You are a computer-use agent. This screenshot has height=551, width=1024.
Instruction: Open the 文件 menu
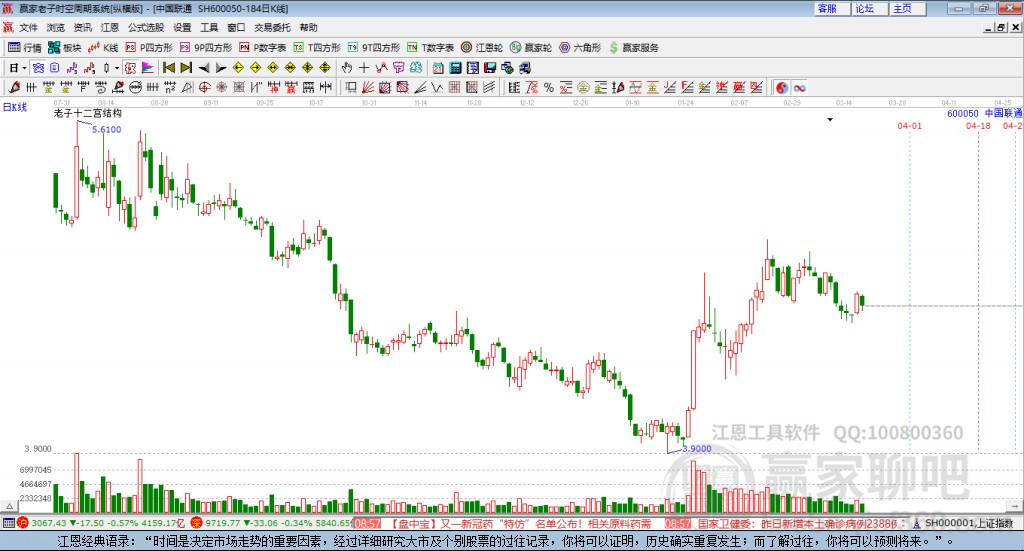point(29,27)
